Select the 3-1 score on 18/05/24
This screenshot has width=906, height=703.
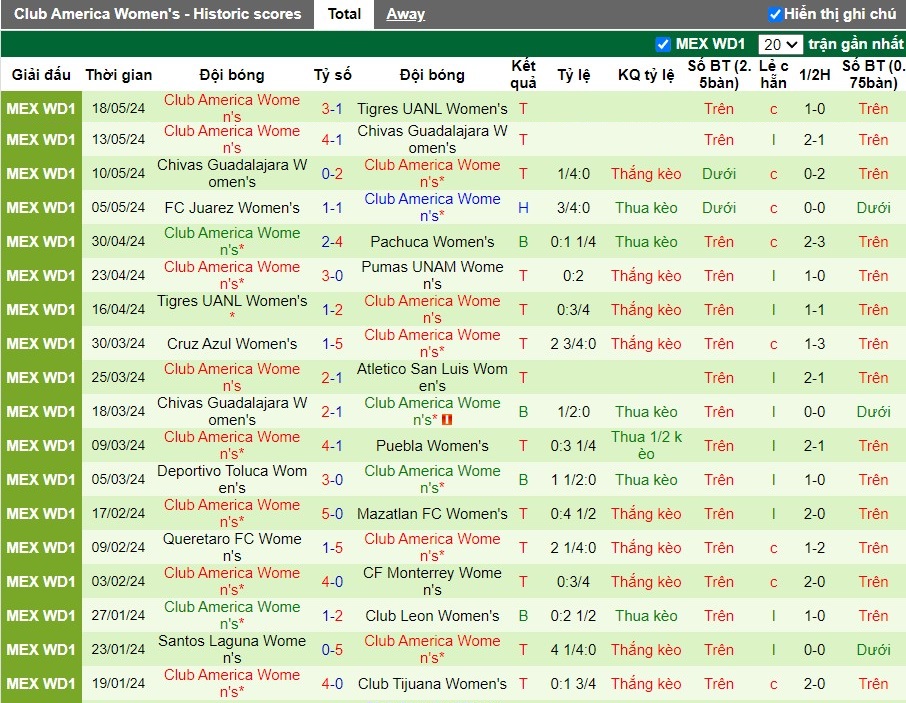[332, 109]
